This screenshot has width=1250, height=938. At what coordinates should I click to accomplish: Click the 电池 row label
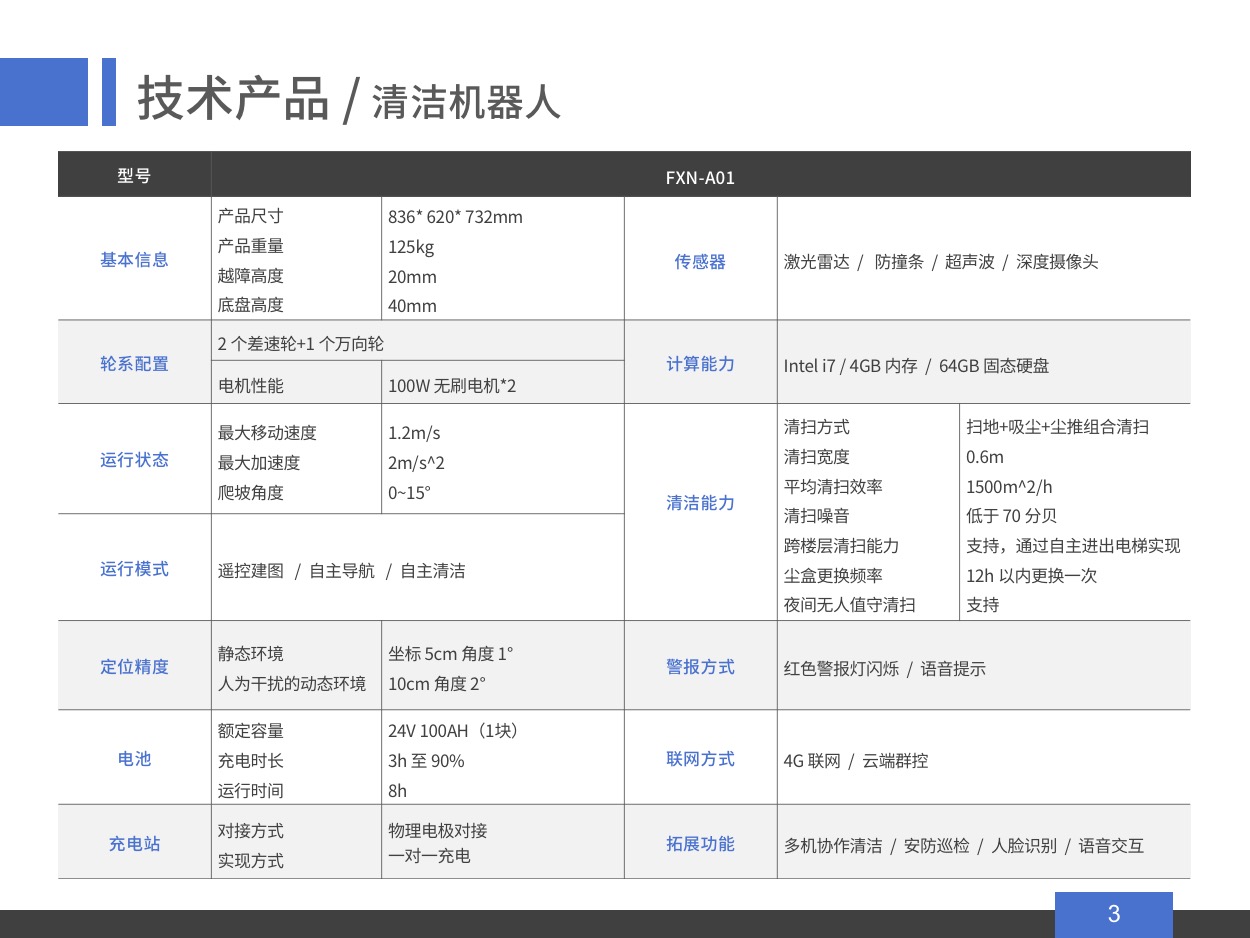134,759
